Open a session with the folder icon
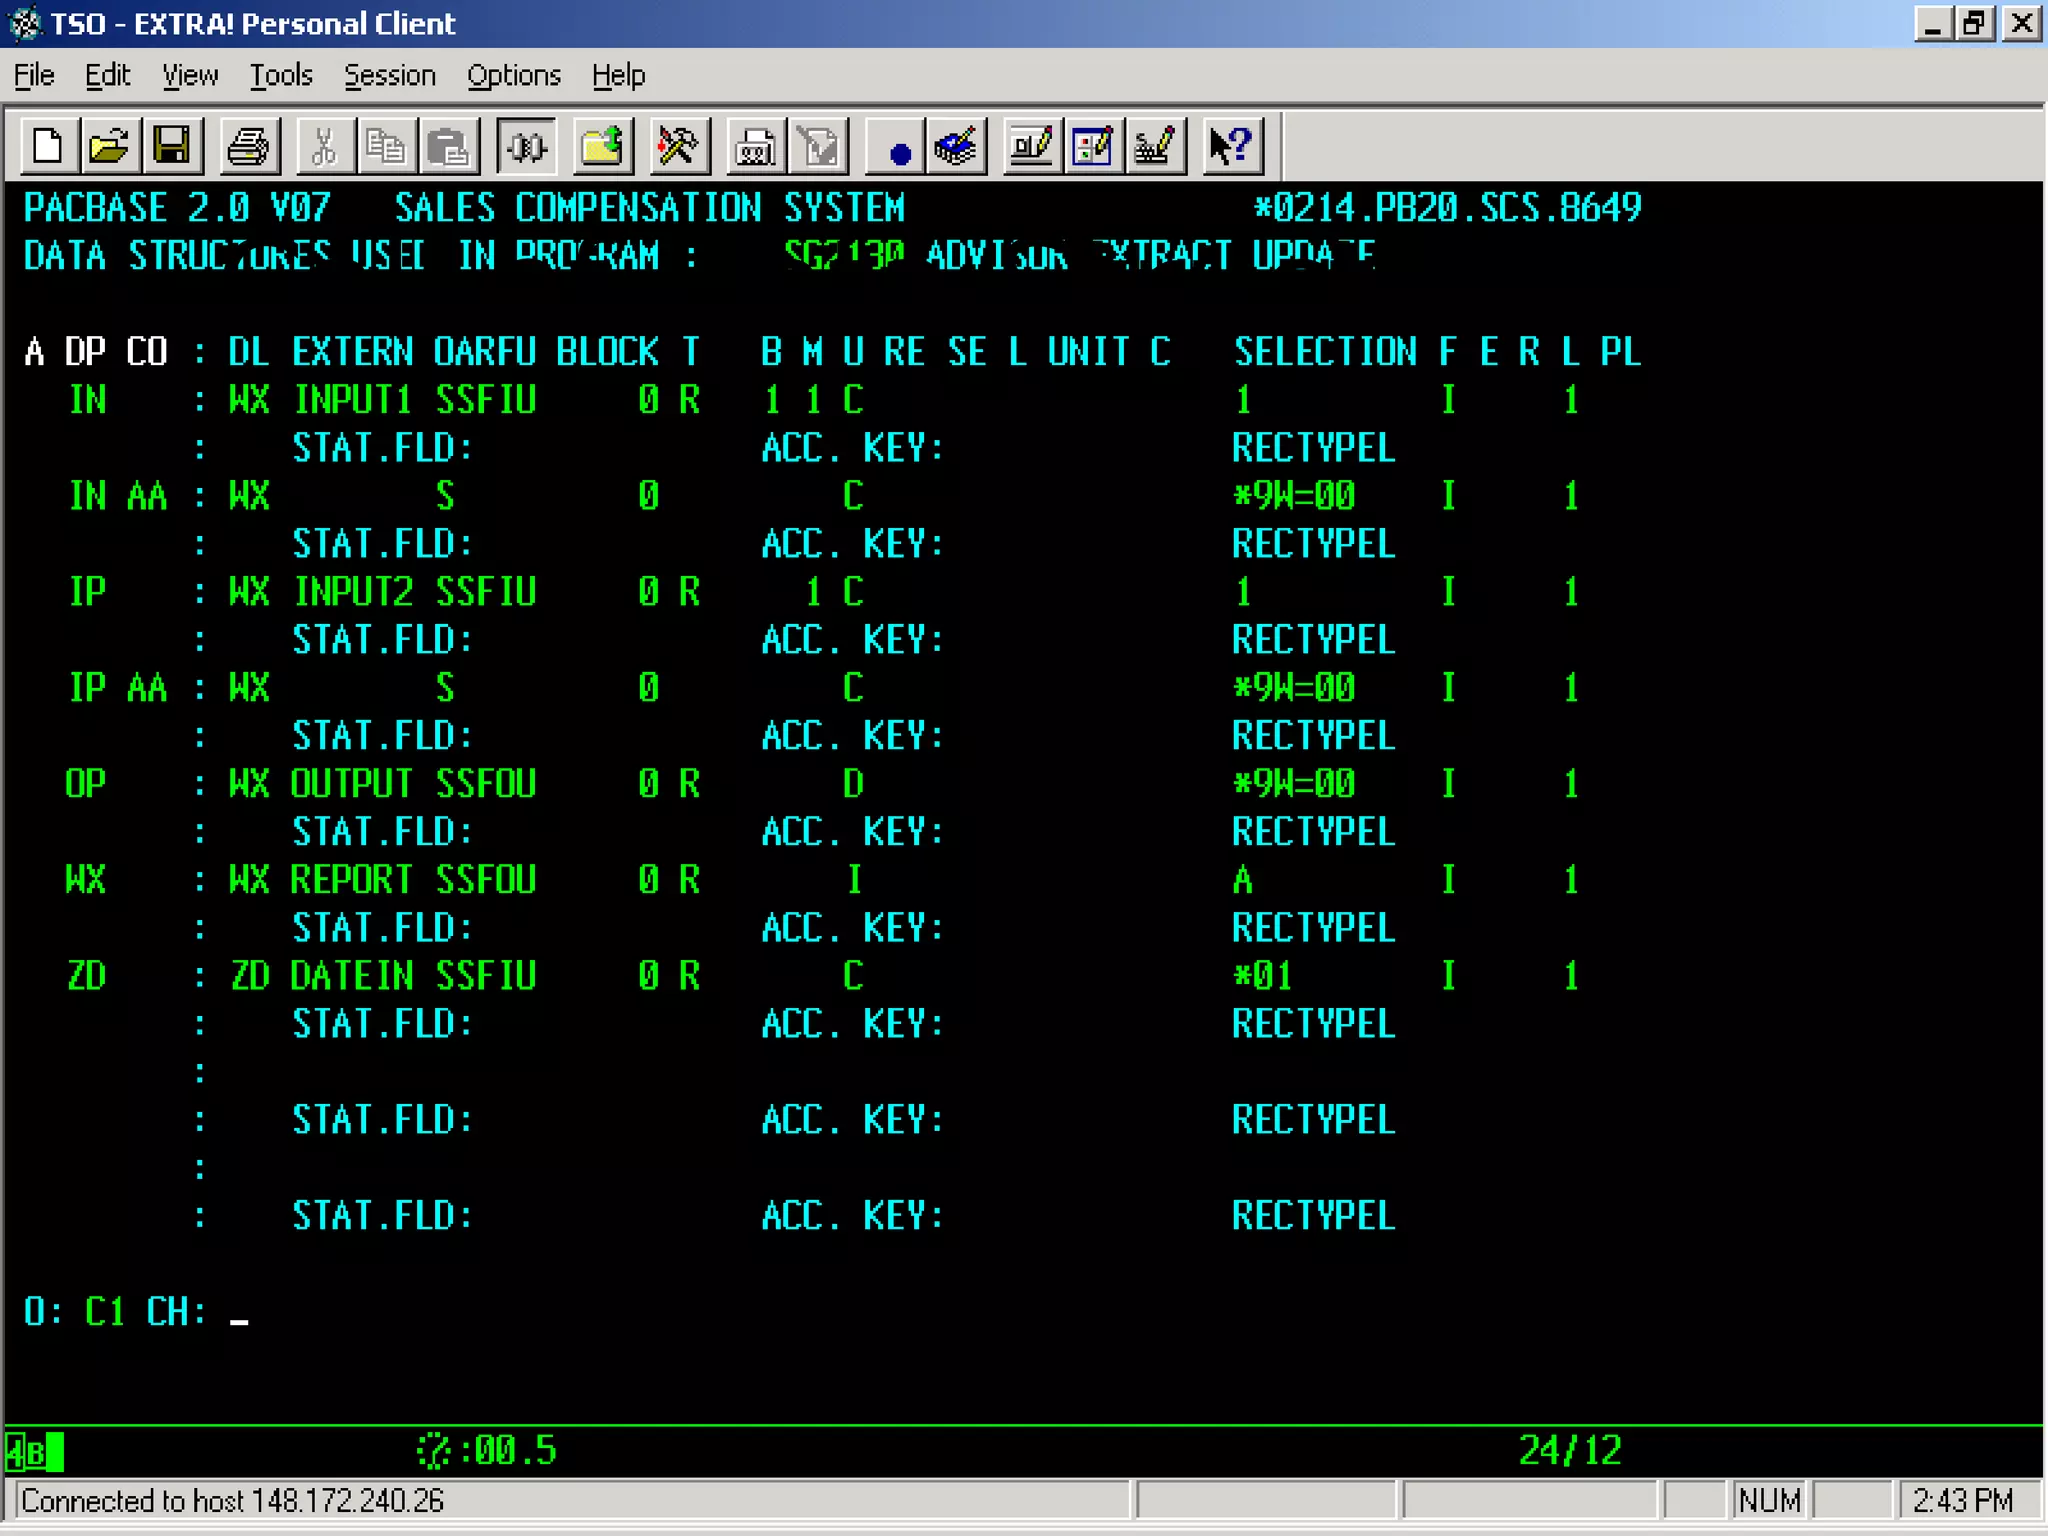 (x=109, y=147)
